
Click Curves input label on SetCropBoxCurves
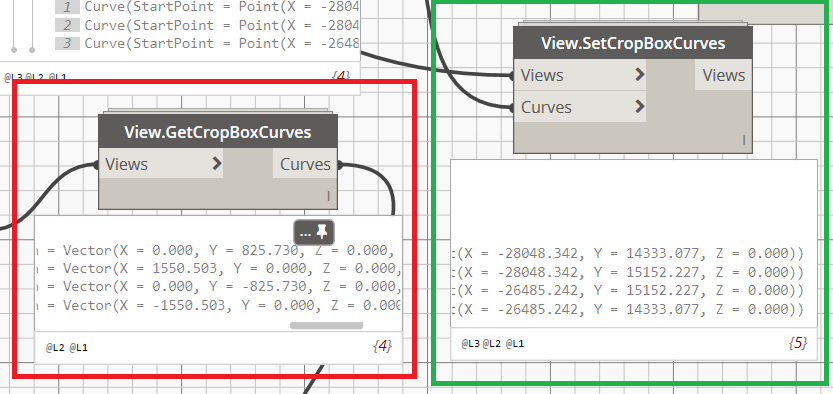[546, 107]
